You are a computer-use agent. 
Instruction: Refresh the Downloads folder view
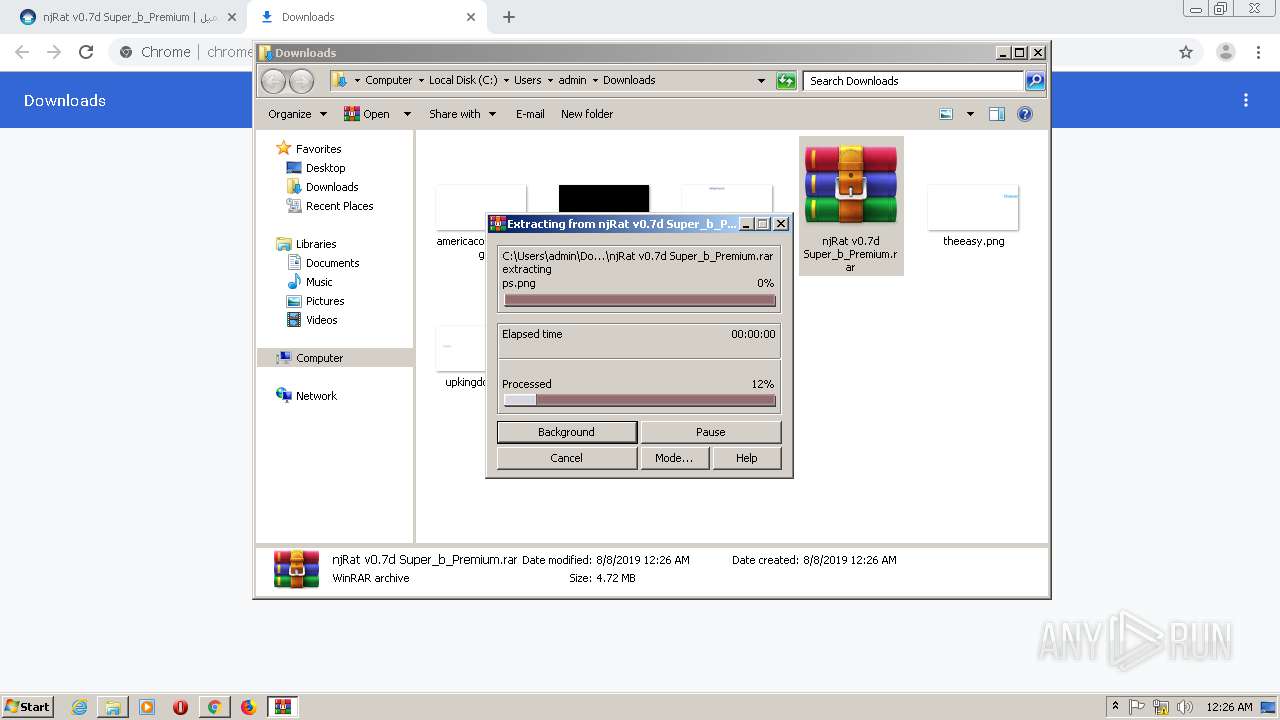pos(786,81)
